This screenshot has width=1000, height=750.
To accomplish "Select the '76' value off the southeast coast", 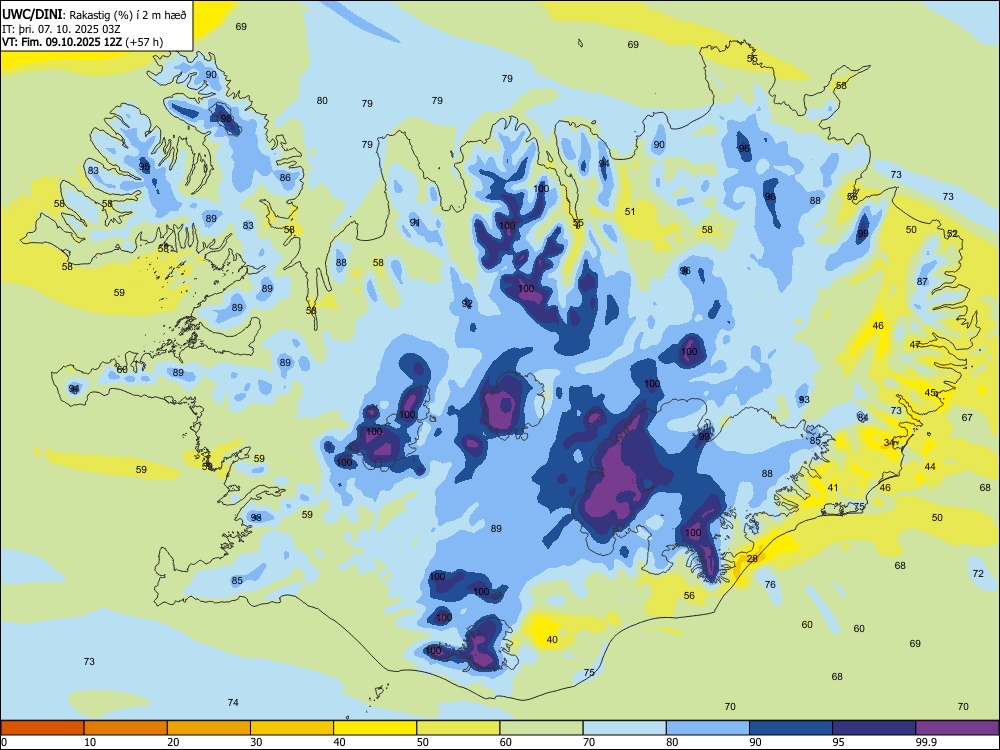I will [770, 585].
